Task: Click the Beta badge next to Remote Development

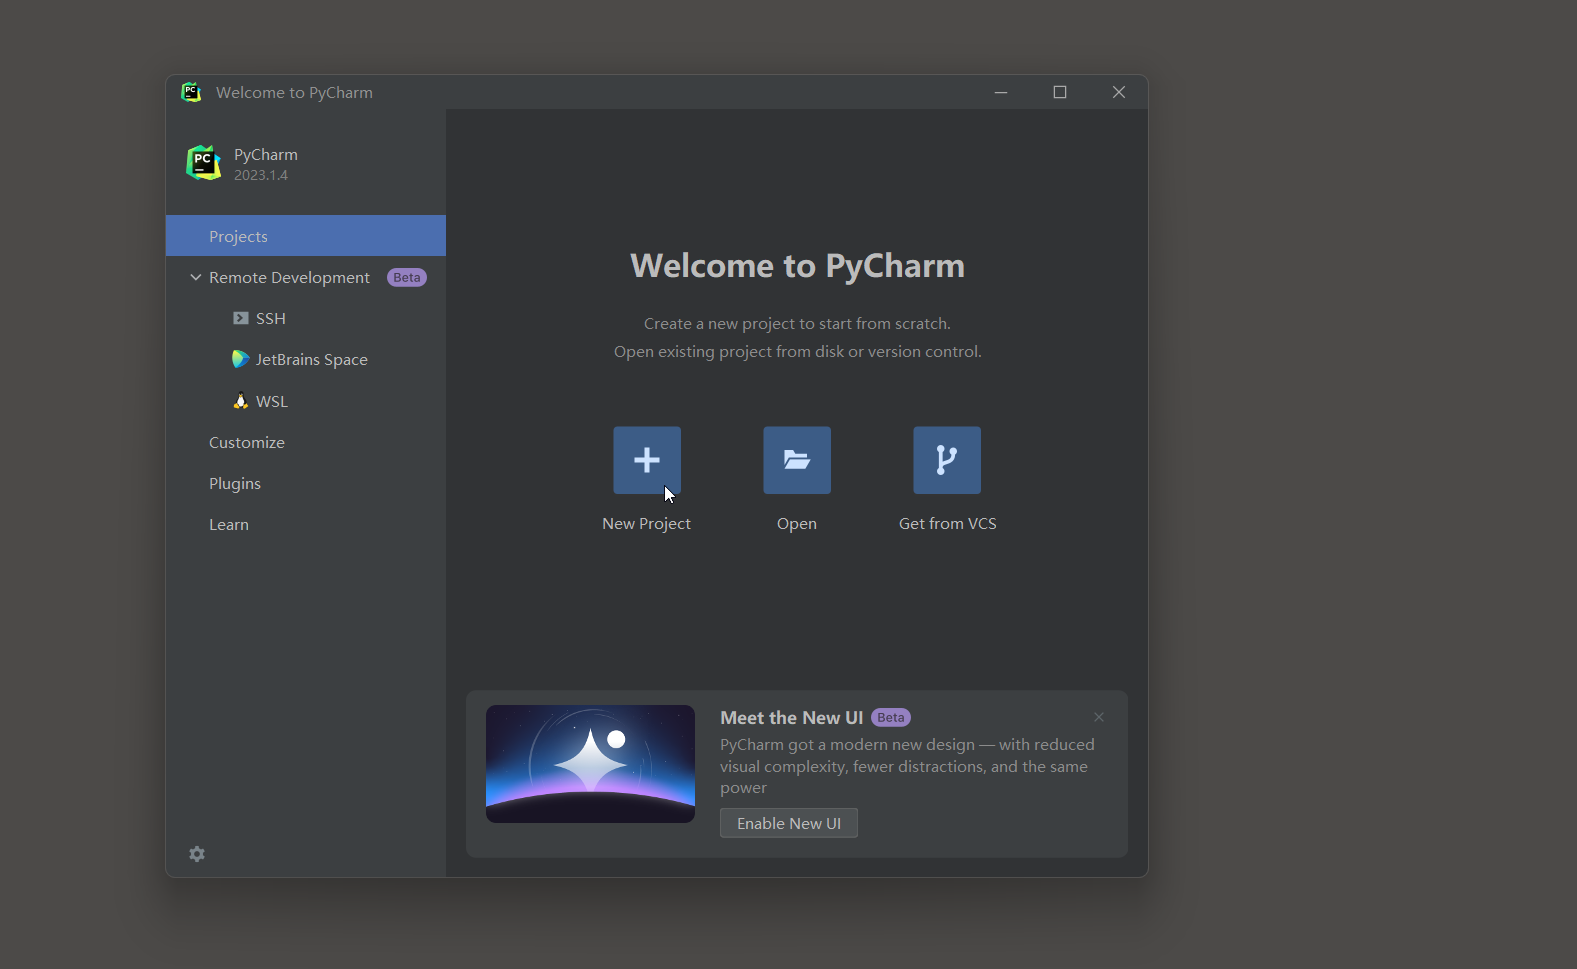Action: (407, 277)
